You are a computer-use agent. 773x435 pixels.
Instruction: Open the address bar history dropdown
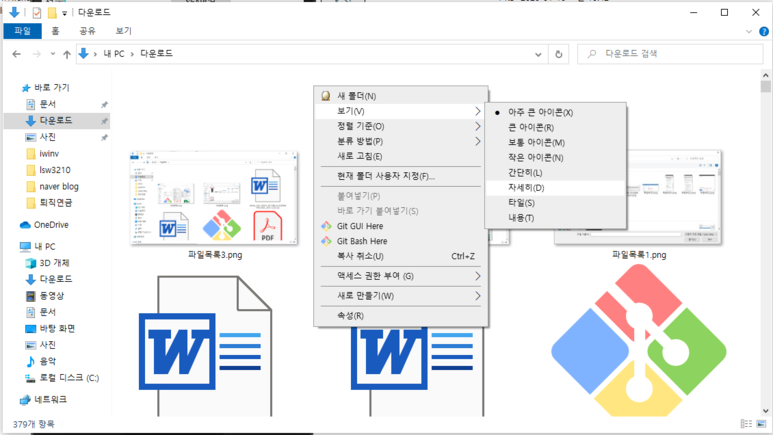[x=538, y=54]
